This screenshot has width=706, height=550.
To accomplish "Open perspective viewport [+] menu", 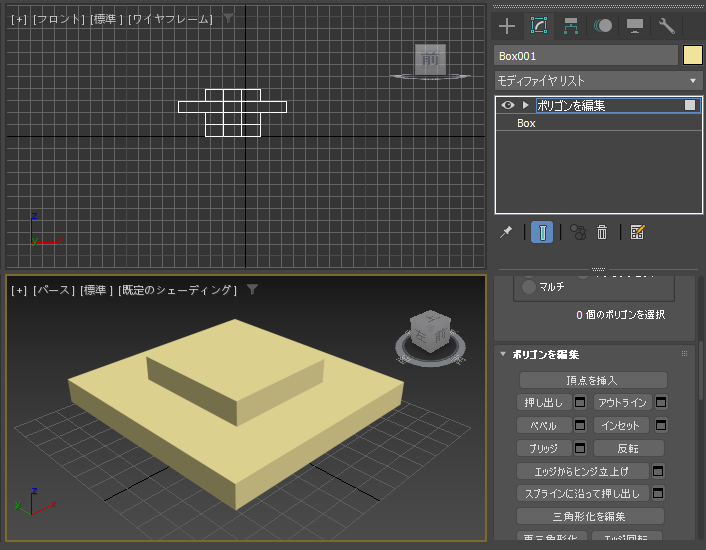I will coord(19,290).
